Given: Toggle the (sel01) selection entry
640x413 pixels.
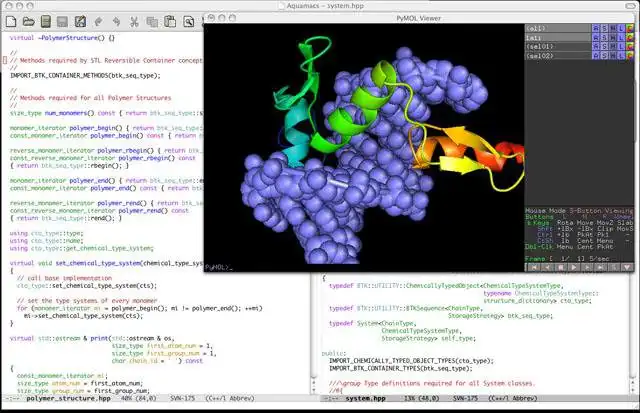Looking at the screenshot, I should click(558, 46).
